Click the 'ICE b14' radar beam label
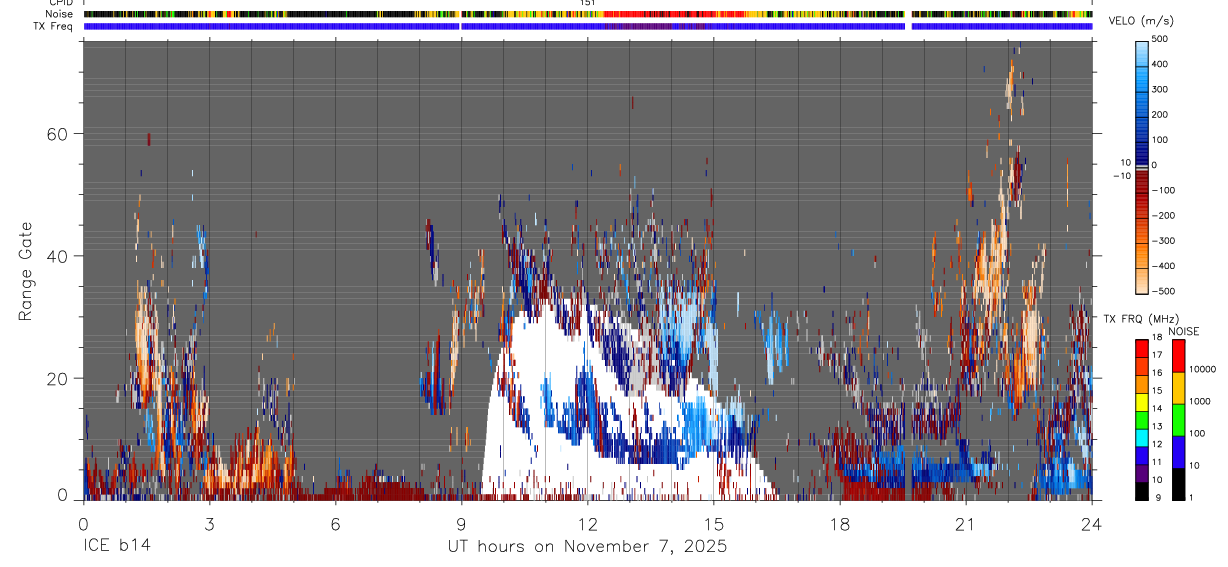This screenshot has height=567, width=1228. click(116, 546)
